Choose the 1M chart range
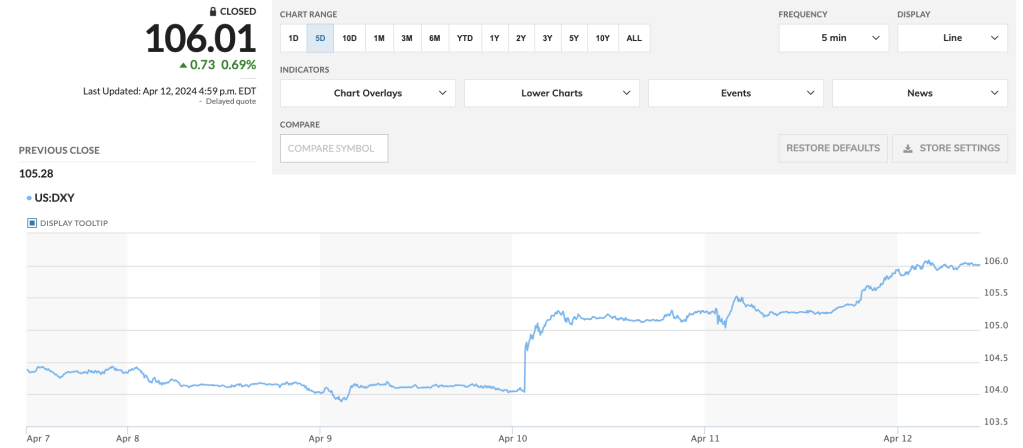Image resolution: width=1023 pixels, height=448 pixels. pyautogui.click(x=379, y=38)
